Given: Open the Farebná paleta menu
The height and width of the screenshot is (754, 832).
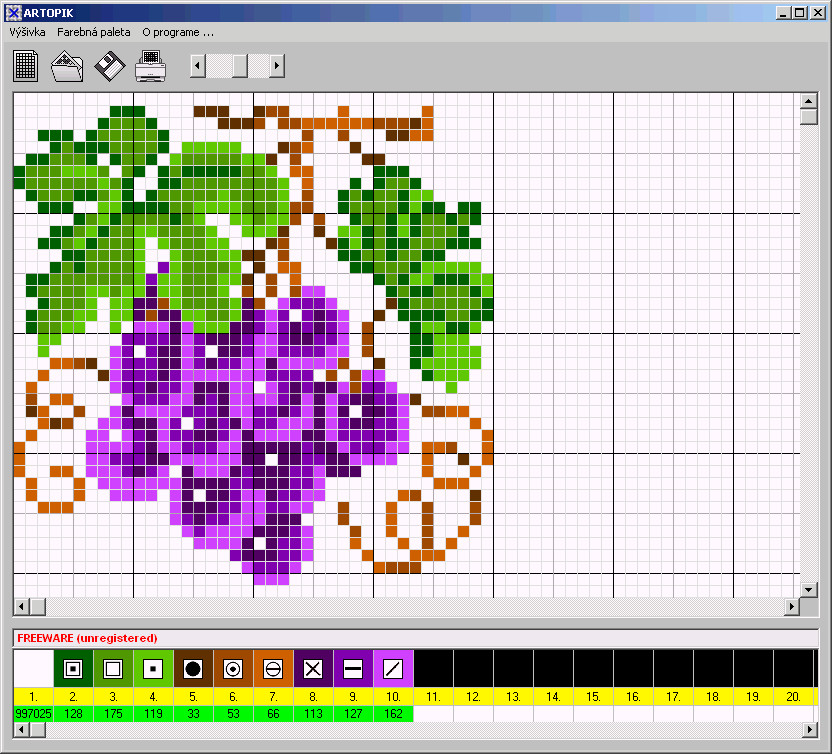Looking at the screenshot, I should click(93, 32).
